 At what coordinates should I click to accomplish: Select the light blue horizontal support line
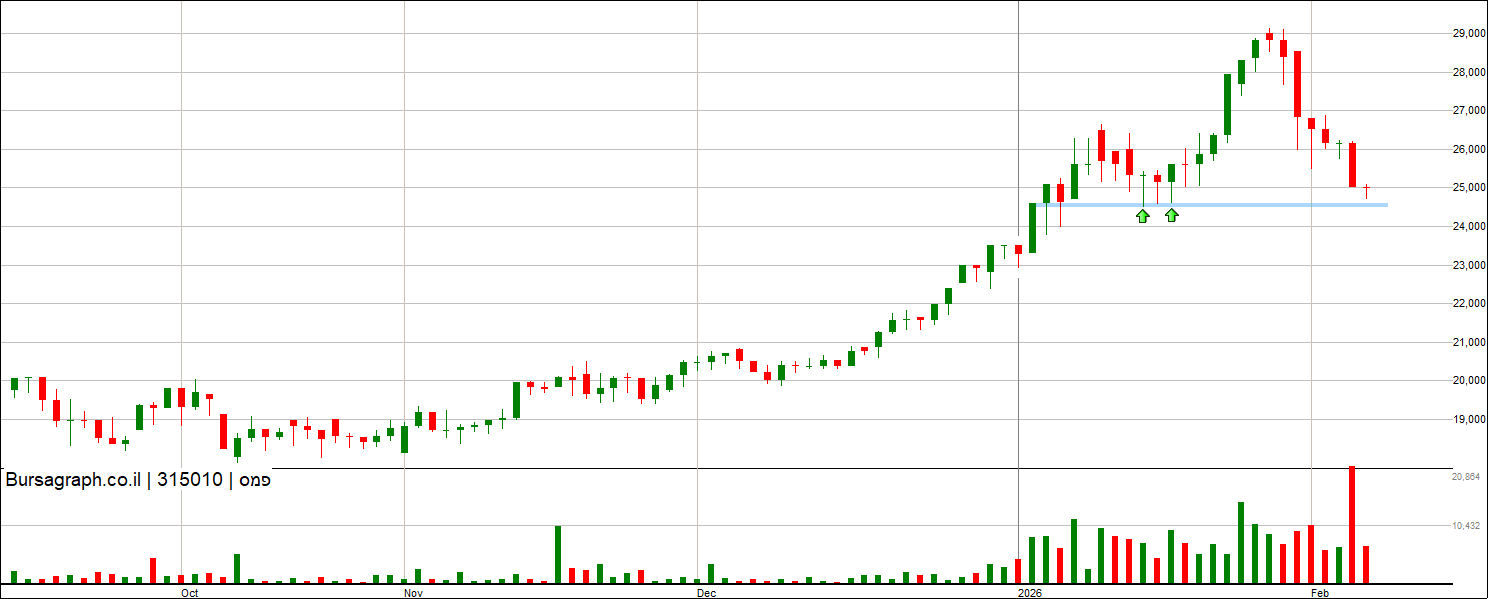click(1212, 205)
